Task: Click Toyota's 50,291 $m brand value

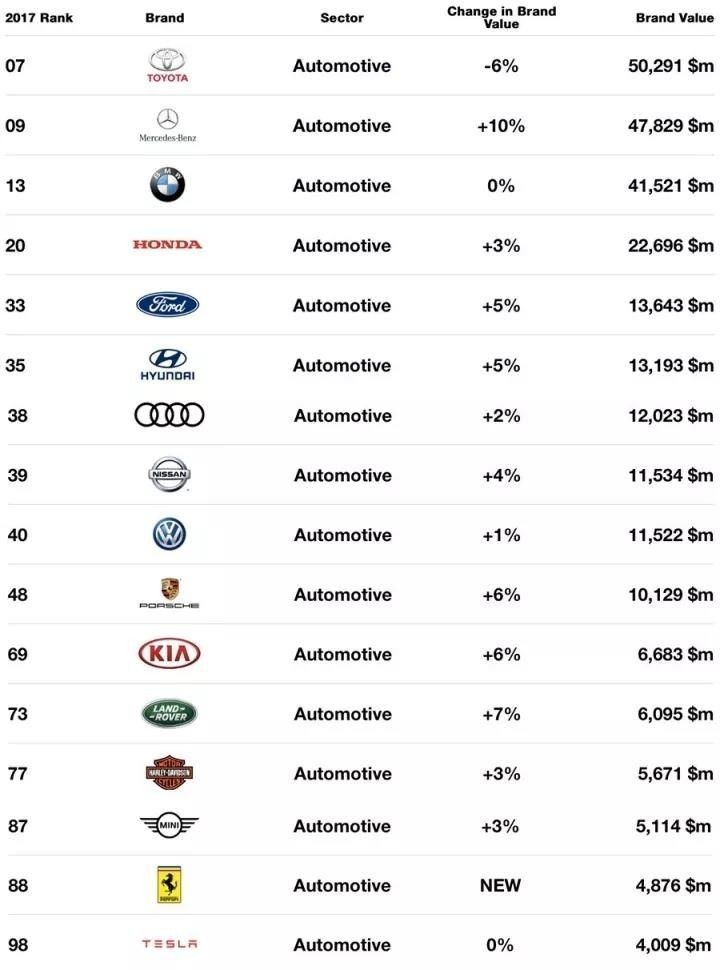Action: point(663,66)
